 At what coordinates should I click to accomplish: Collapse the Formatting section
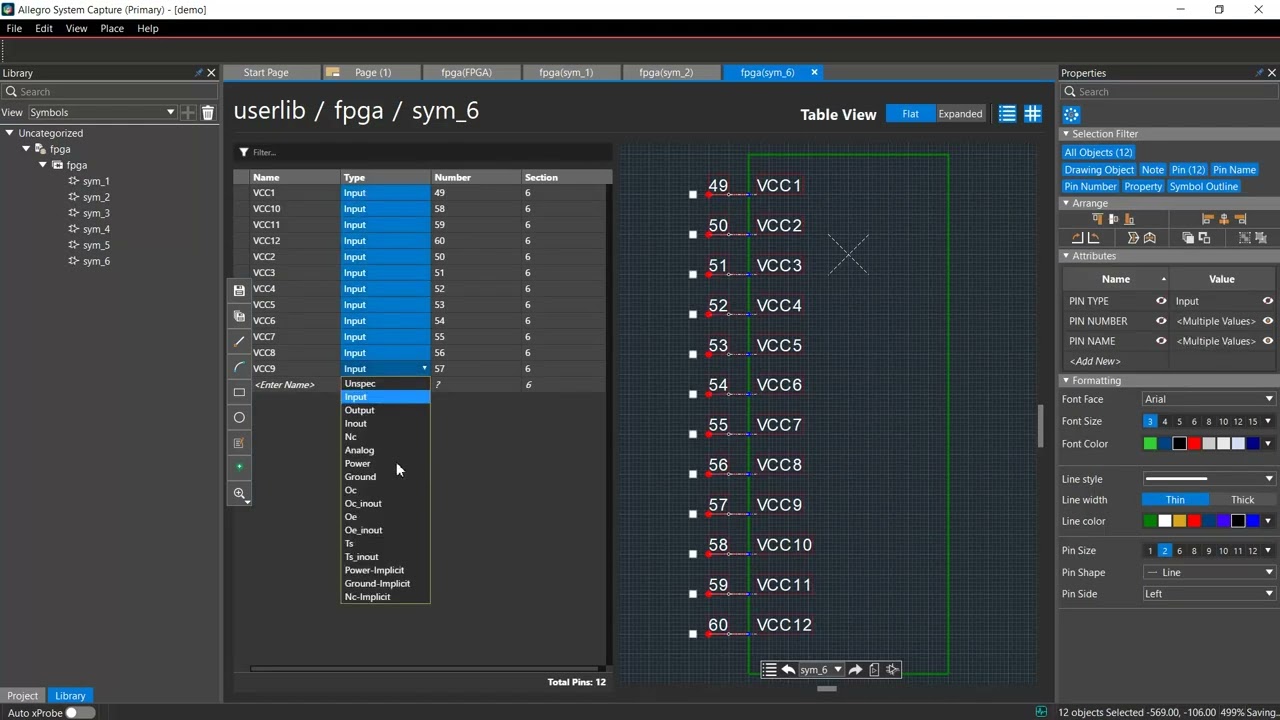[x=1066, y=381]
